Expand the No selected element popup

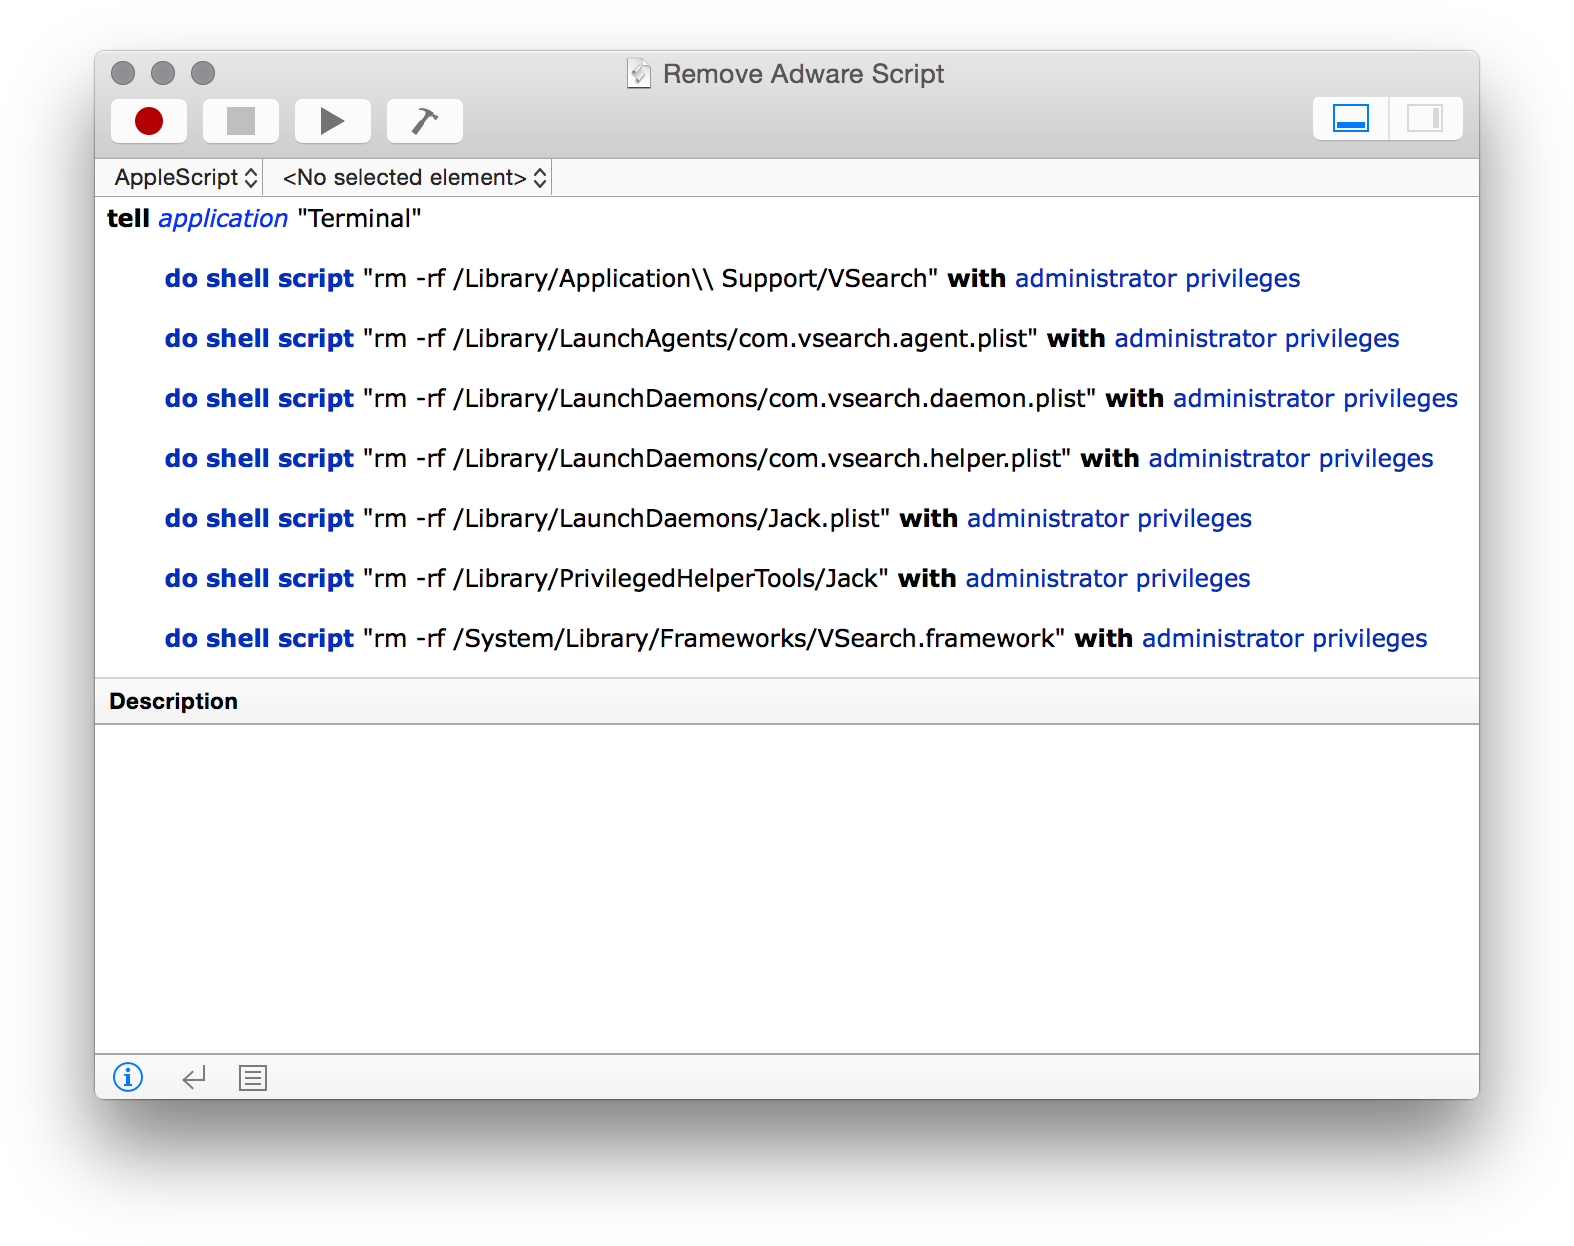[413, 178]
